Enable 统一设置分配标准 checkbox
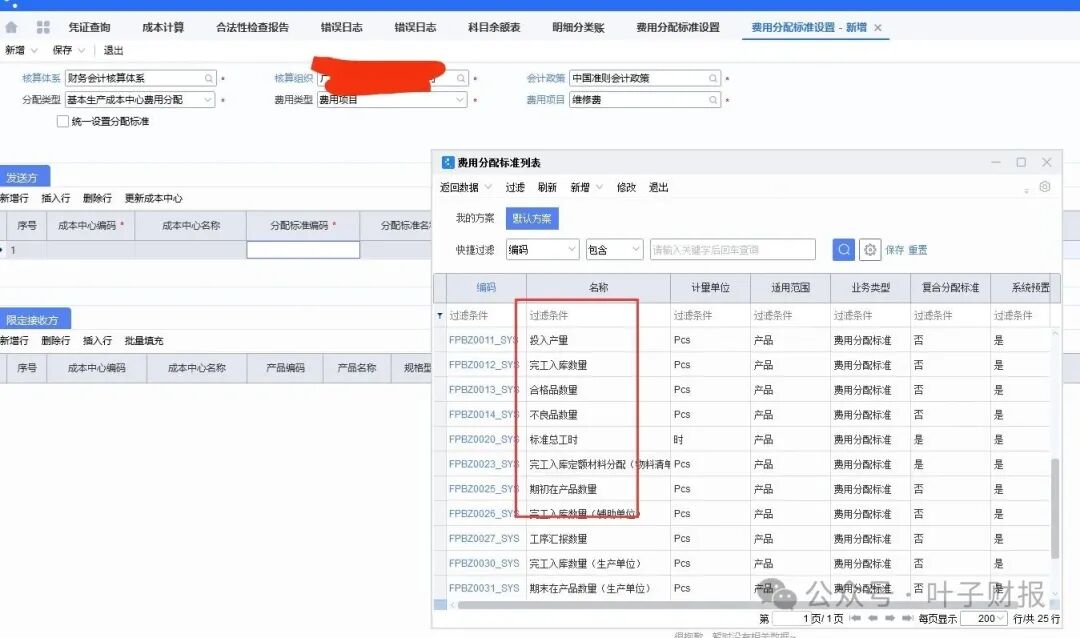Screen dimensions: 1080x638 click(x=63, y=121)
